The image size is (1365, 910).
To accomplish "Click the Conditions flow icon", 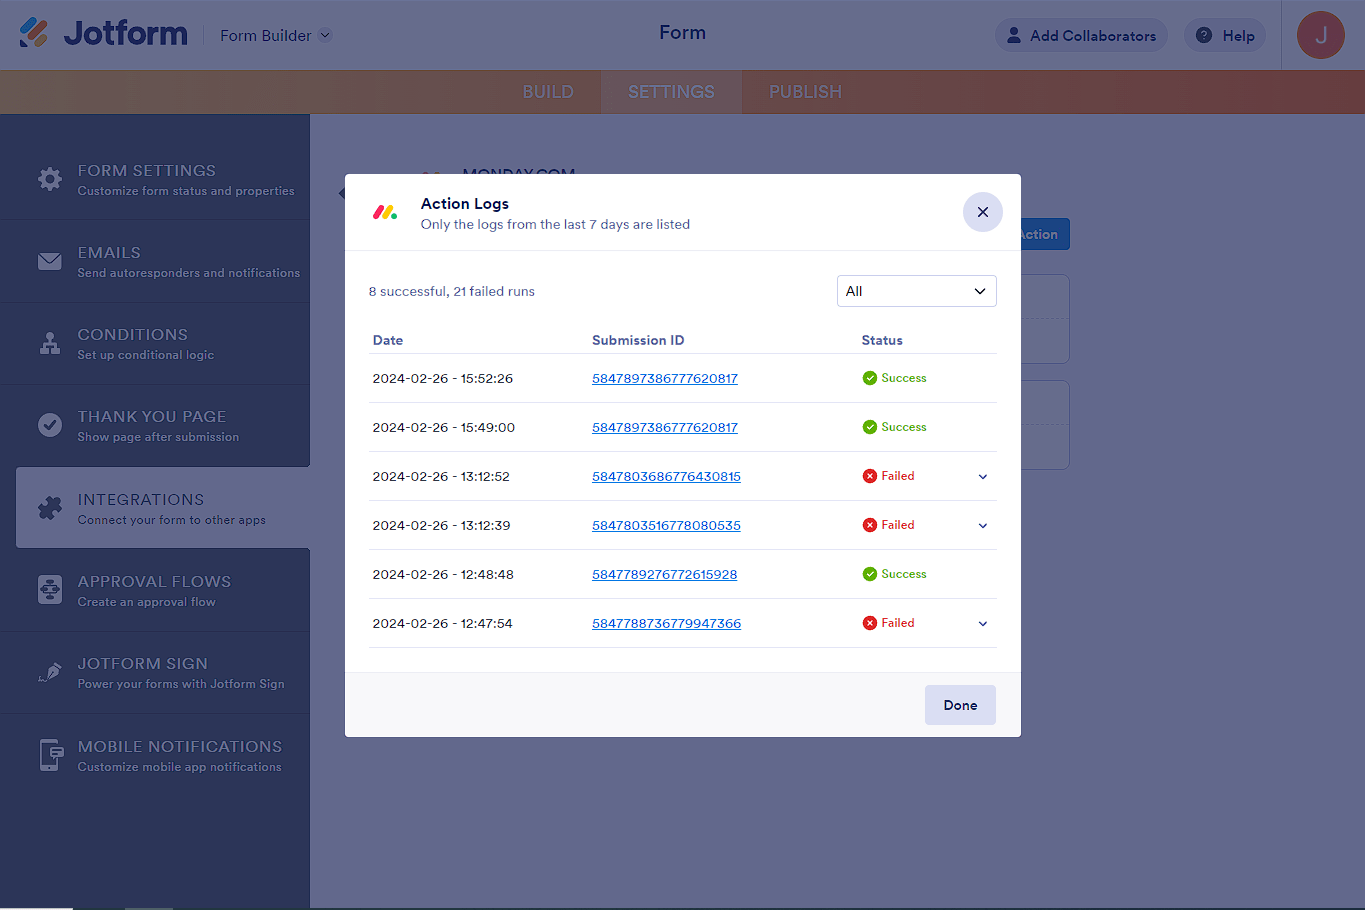I will click(x=50, y=343).
